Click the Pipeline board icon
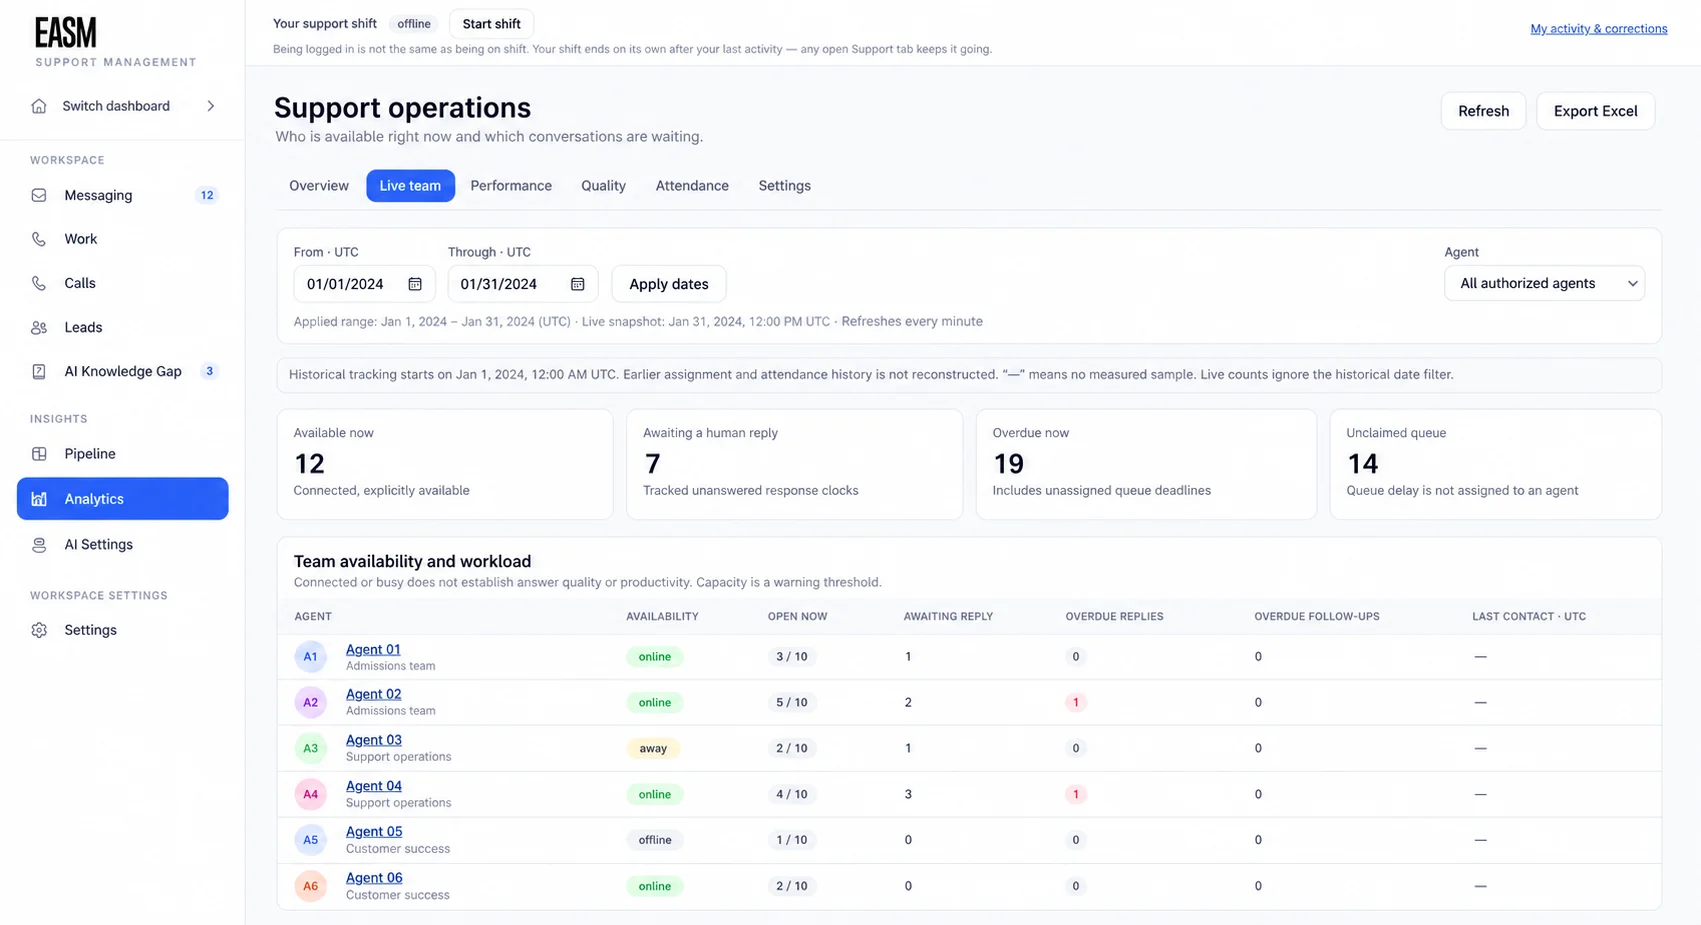 (x=39, y=454)
